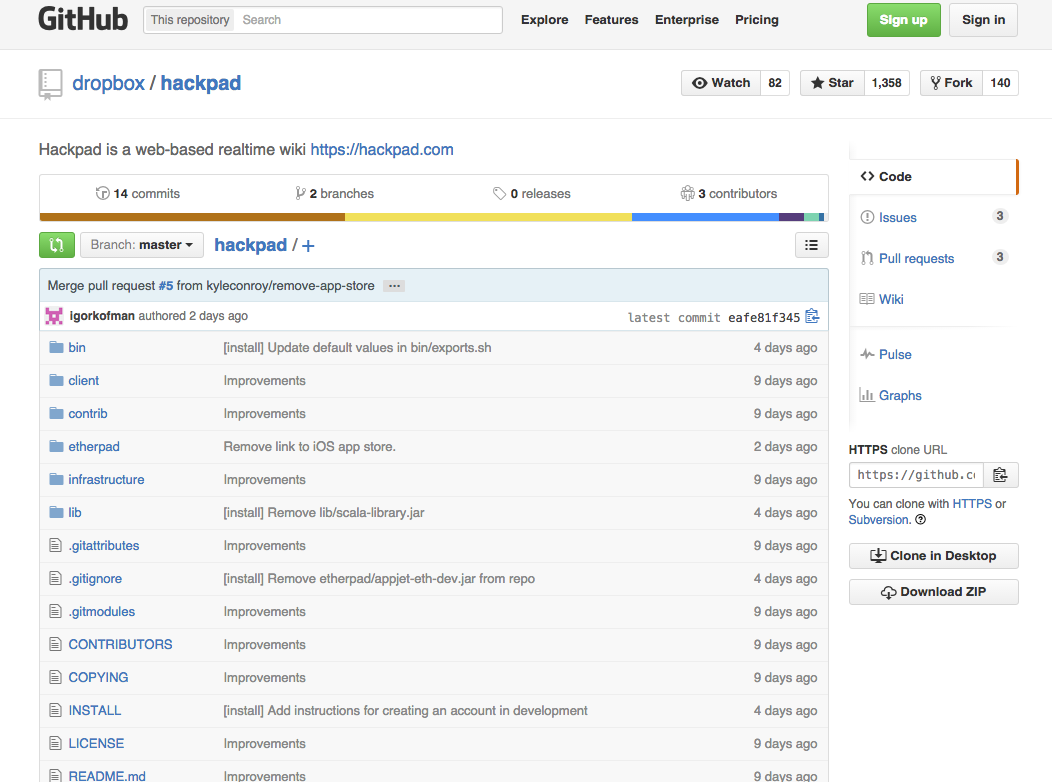This screenshot has height=782, width=1052.
Task: Click the .gitignore file icon
Action: pyautogui.click(x=56, y=578)
